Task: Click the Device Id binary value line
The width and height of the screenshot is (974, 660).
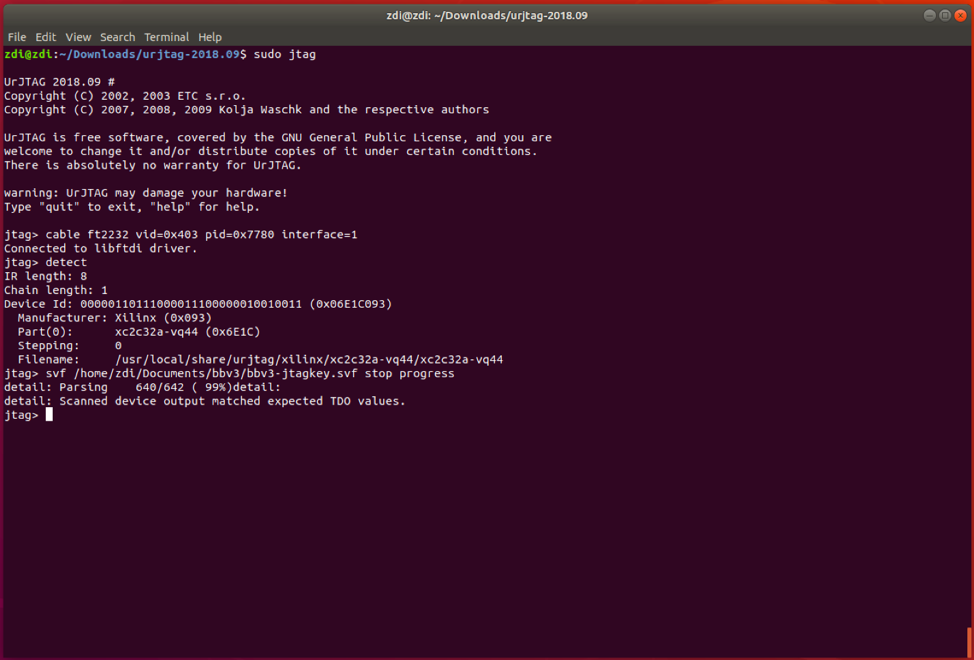Action: 198,304
